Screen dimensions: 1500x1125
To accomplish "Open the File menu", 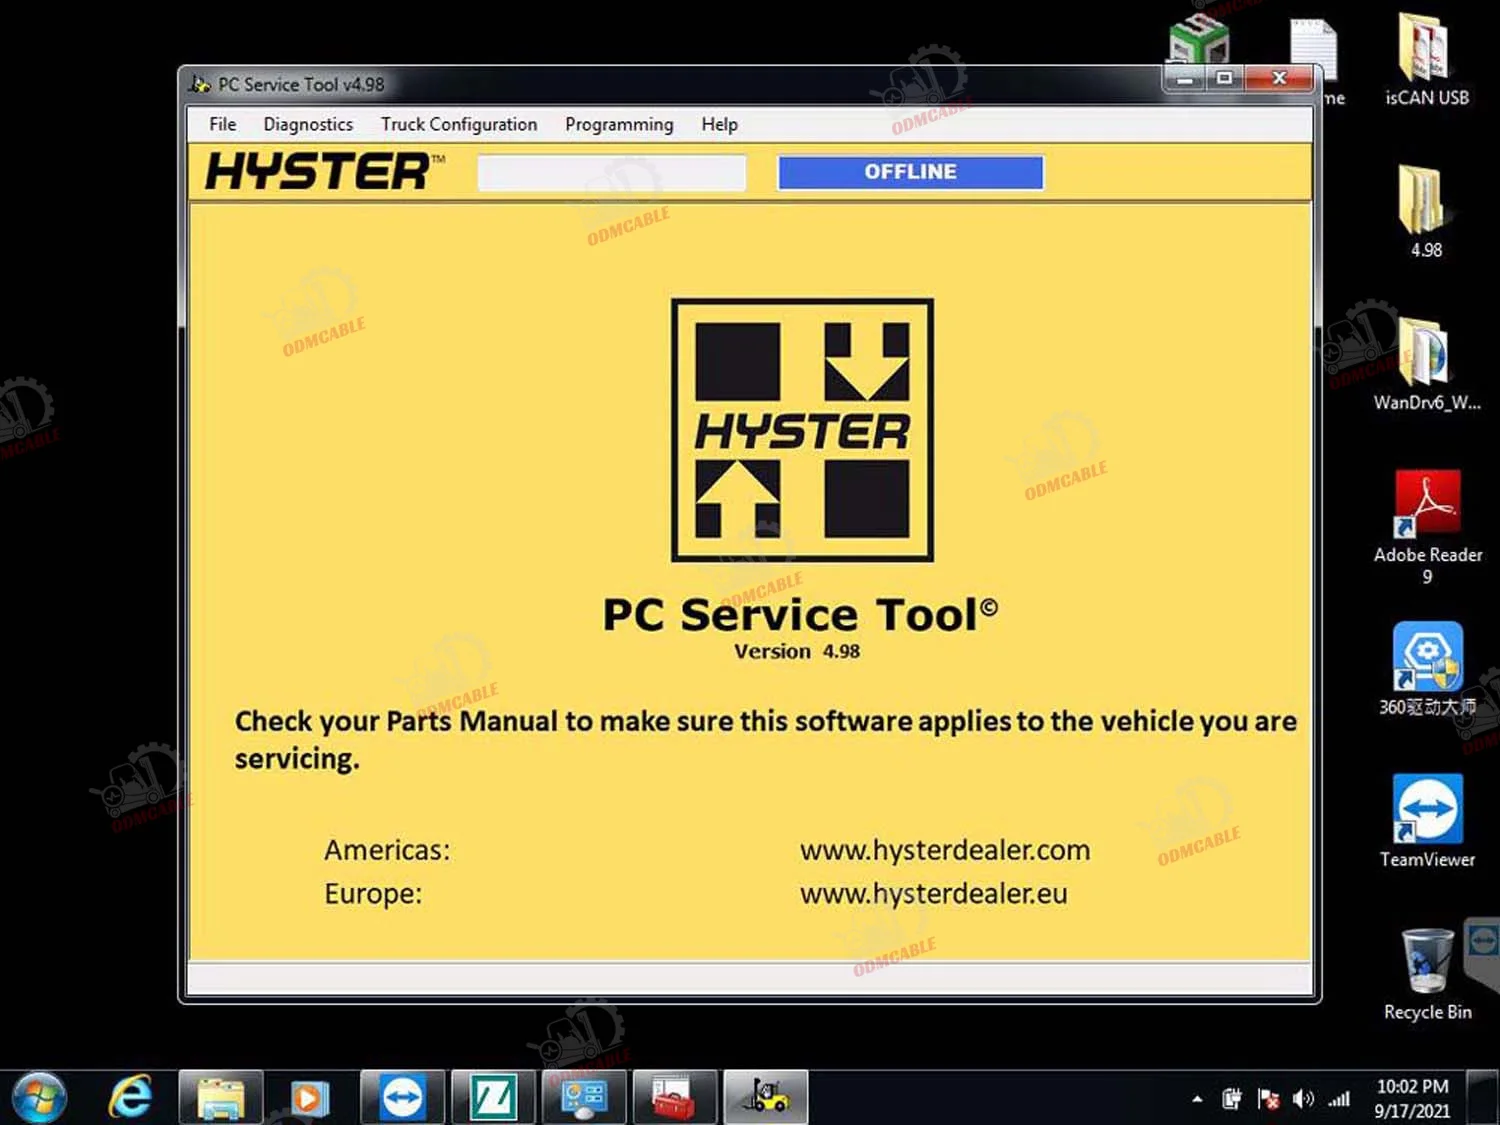I will [x=222, y=124].
